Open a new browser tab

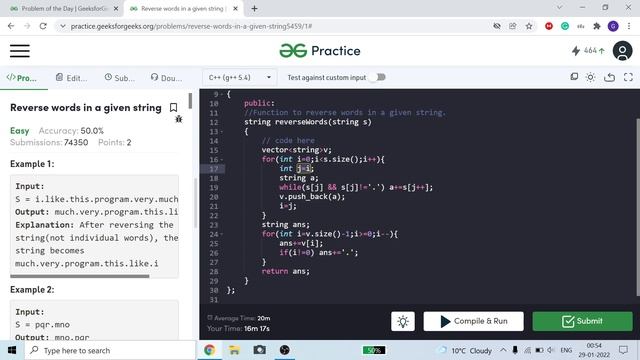(254, 8)
